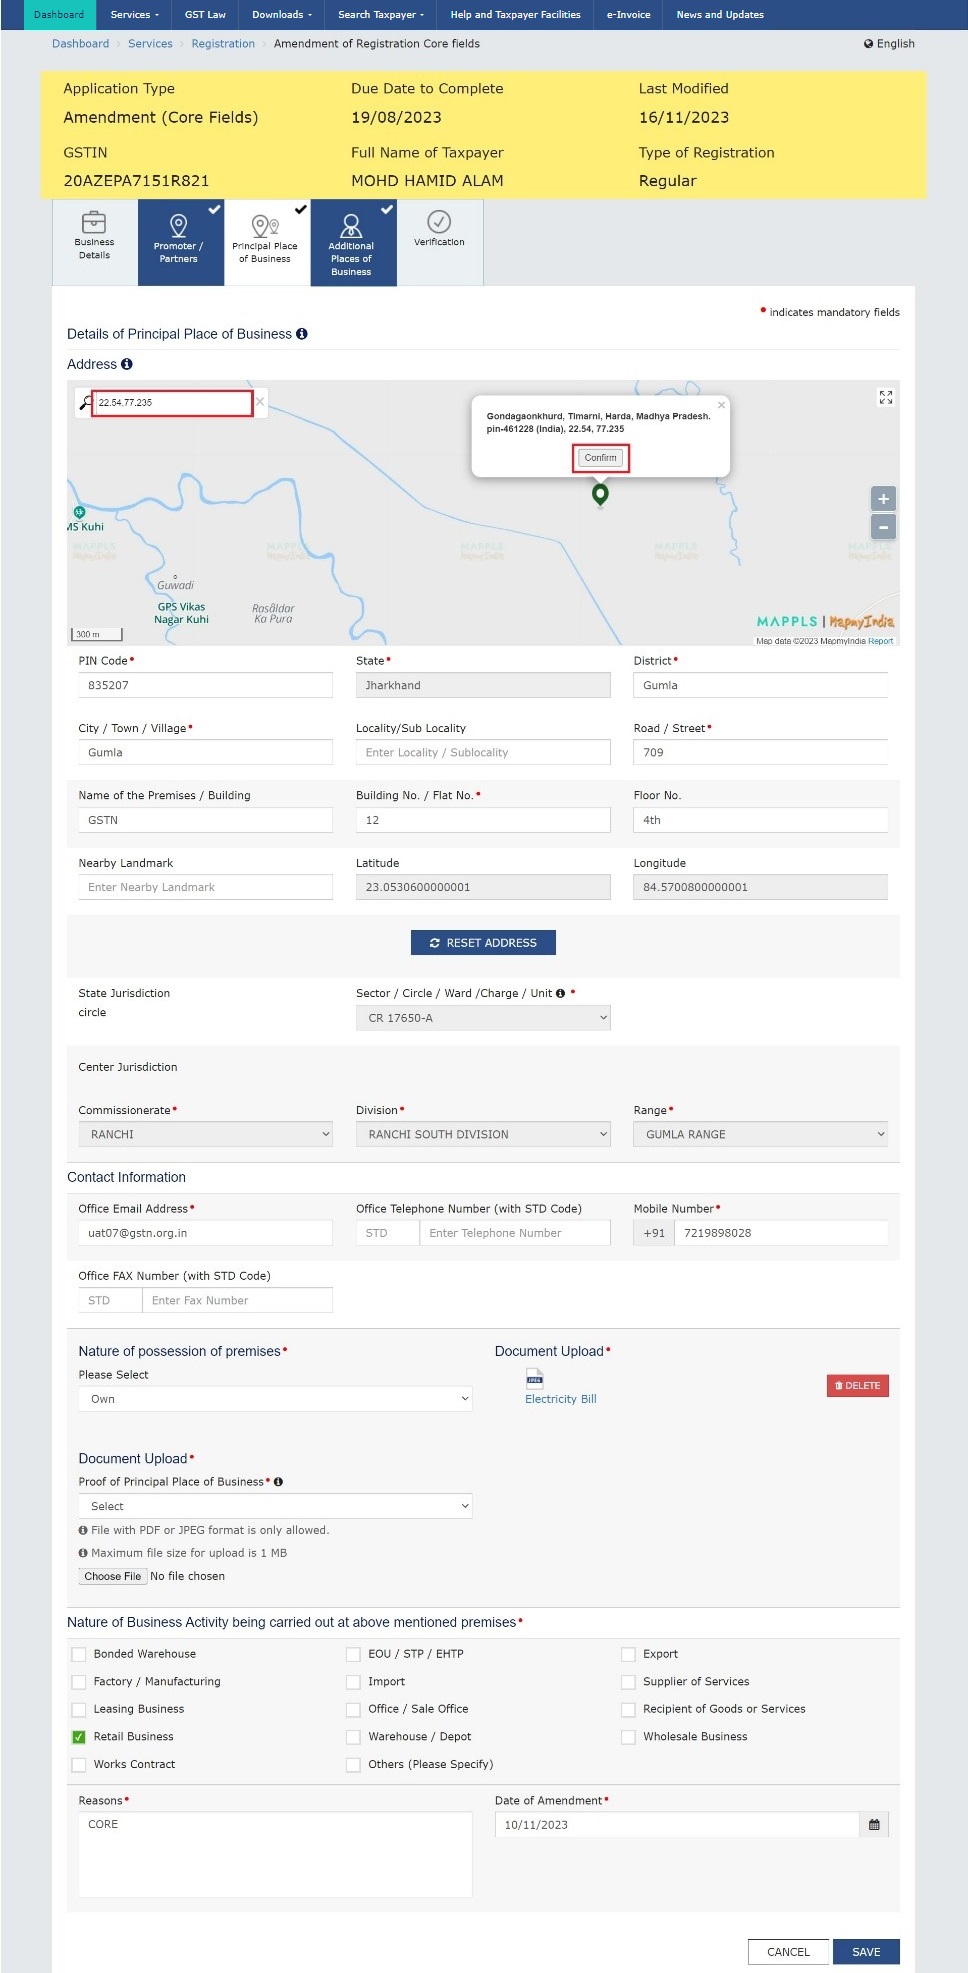The width and height of the screenshot is (968, 1973).
Task: Enable the Bonded Warehouse checkbox
Action: coord(79,1654)
